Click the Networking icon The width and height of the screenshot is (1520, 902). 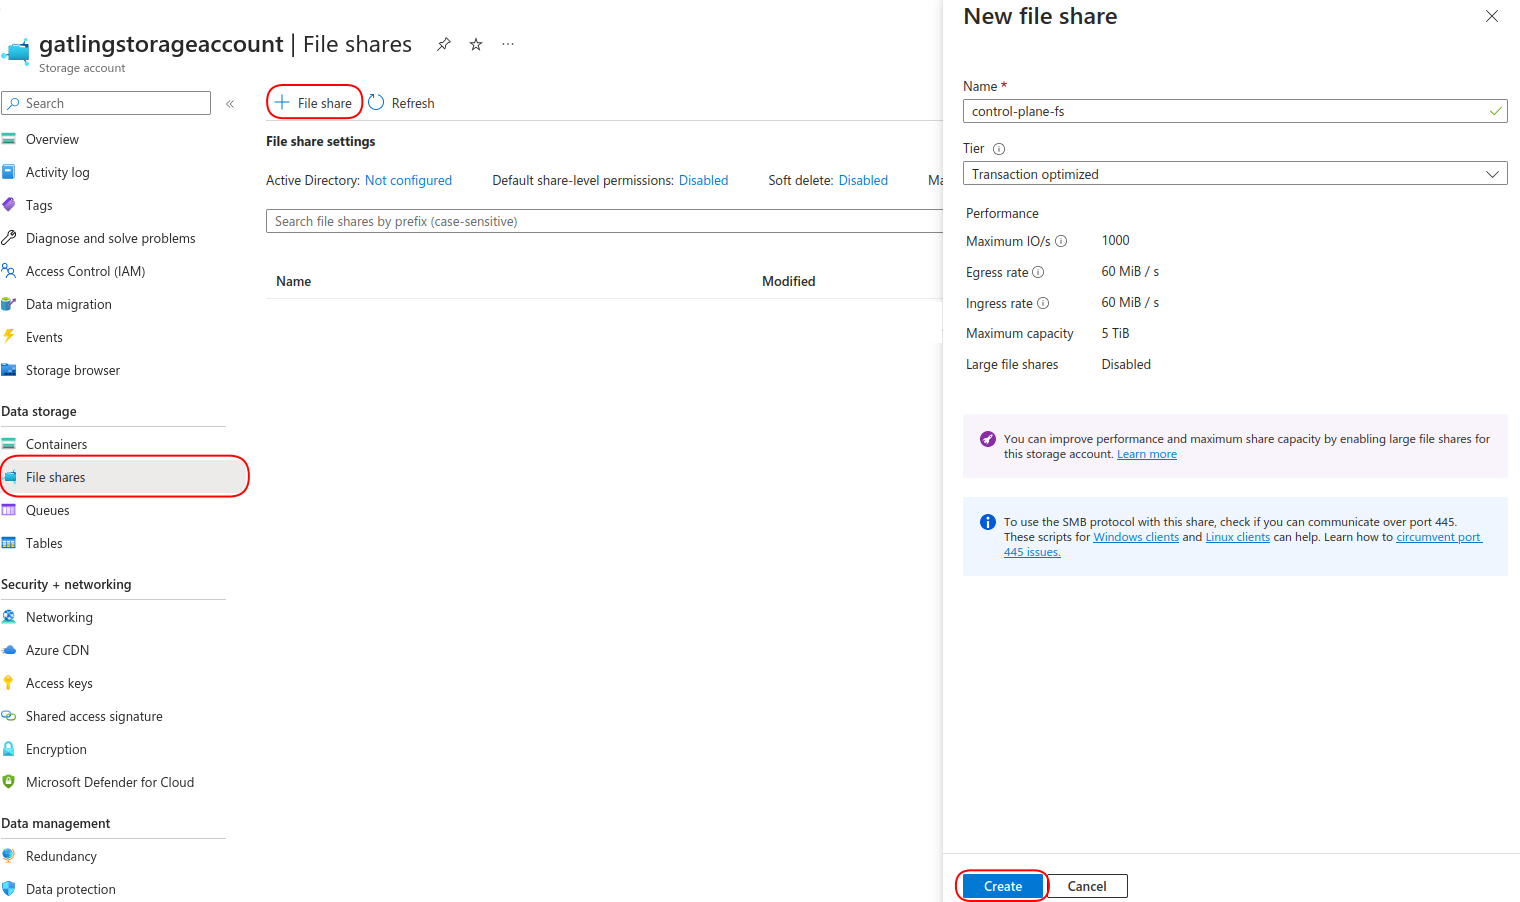click(9, 617)
